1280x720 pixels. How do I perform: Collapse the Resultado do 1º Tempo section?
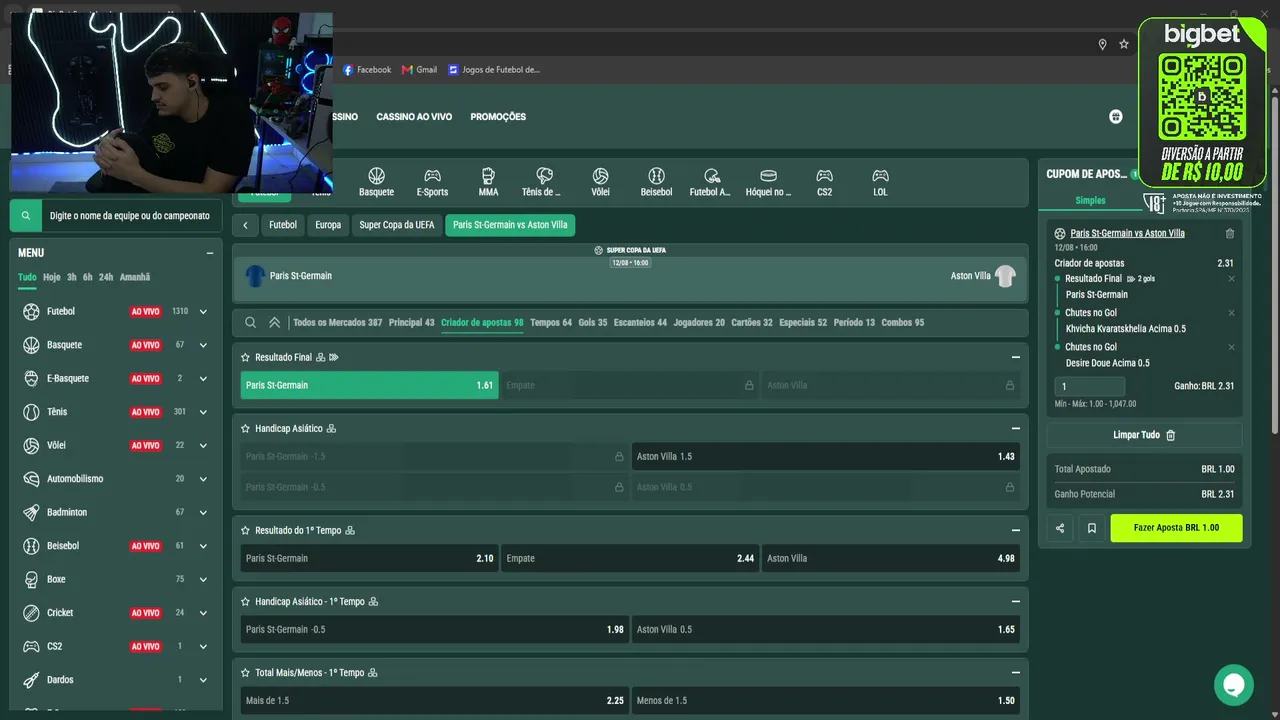tap(1016, 530)
